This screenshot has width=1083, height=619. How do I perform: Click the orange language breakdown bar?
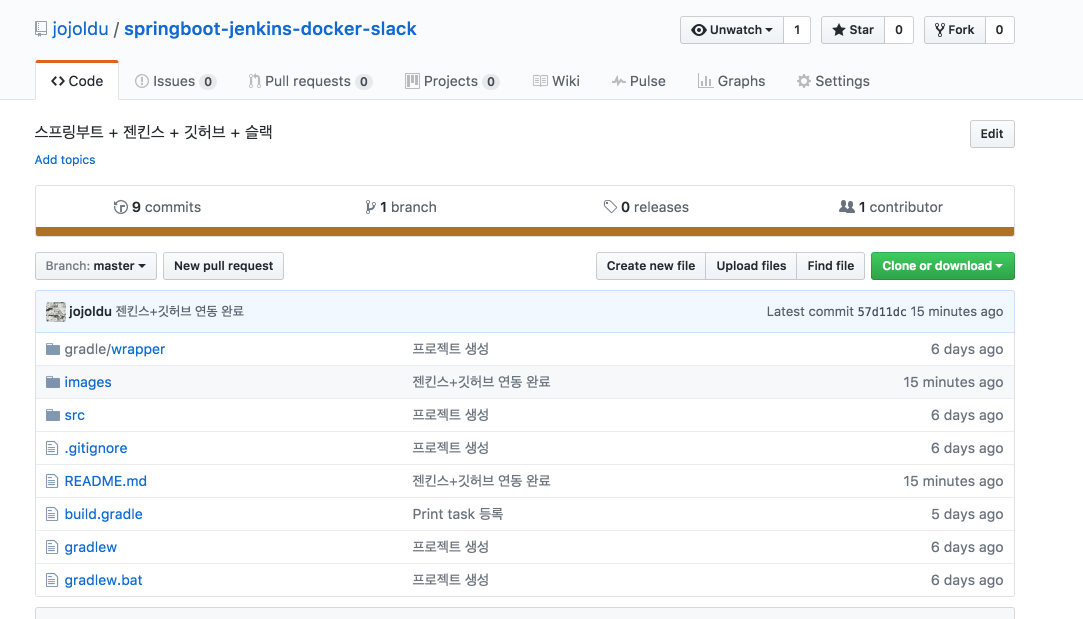point(525,232)
